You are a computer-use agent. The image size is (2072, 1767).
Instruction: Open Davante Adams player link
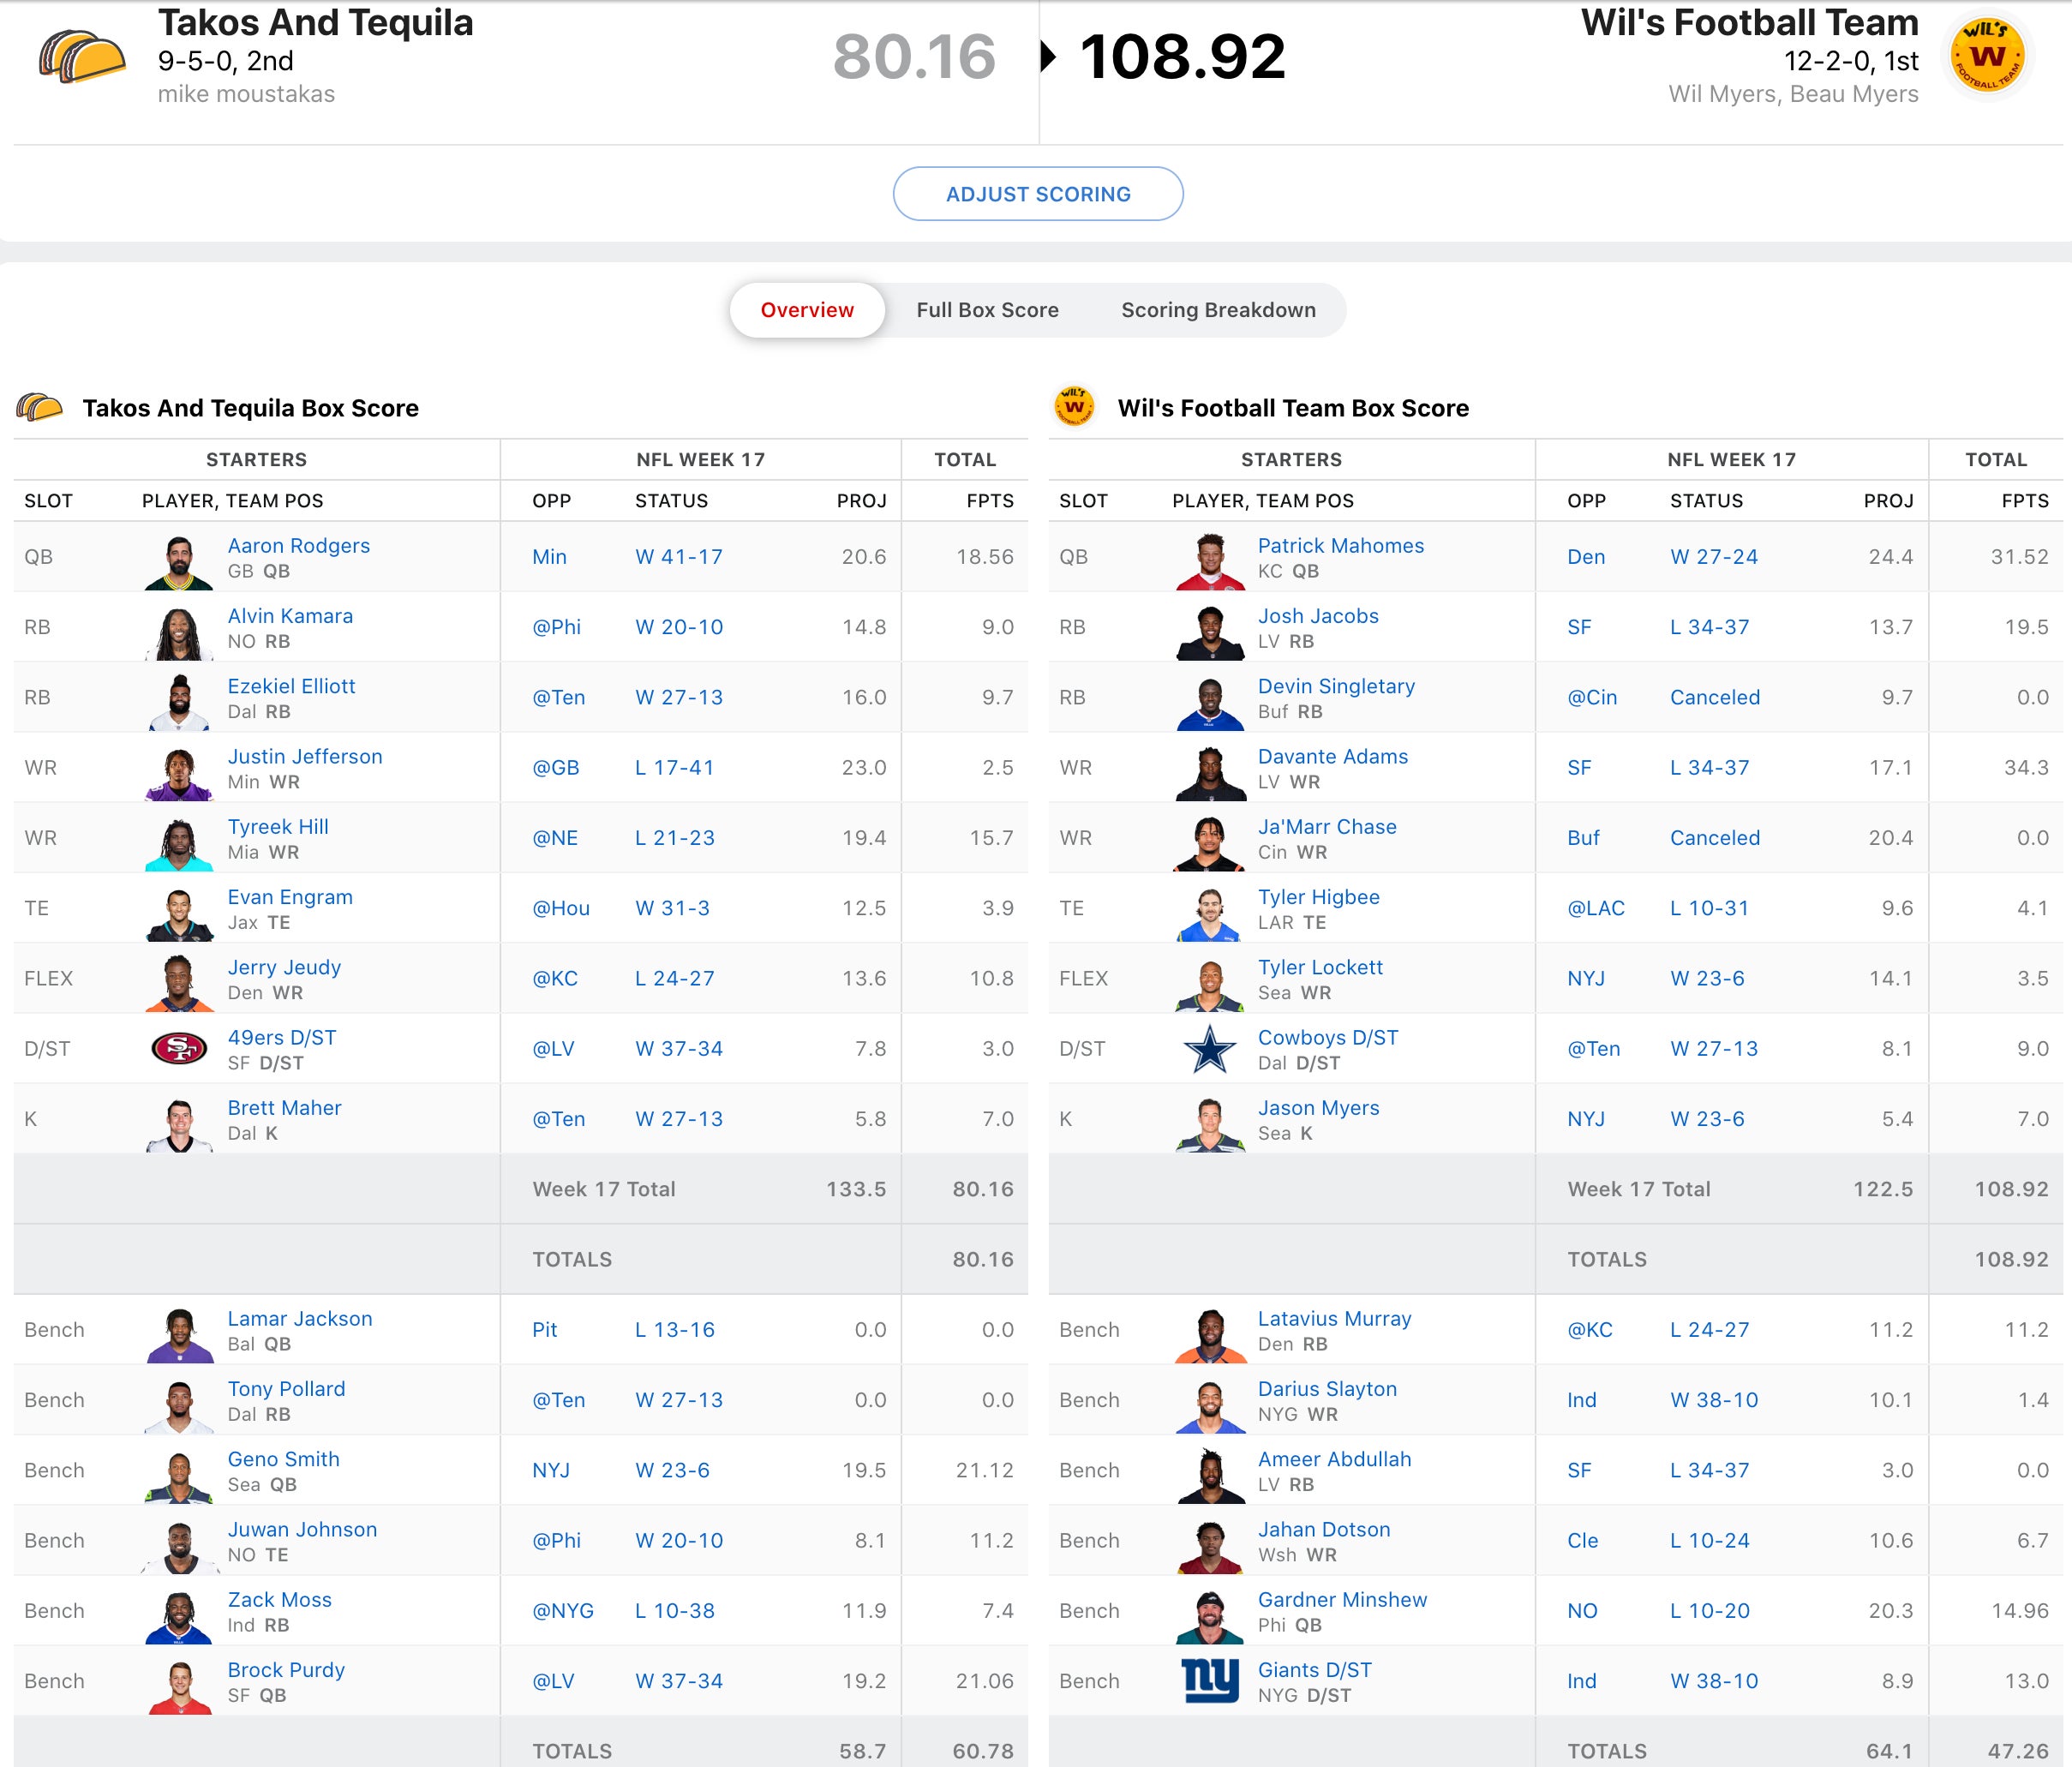(x=1332, y=756)
